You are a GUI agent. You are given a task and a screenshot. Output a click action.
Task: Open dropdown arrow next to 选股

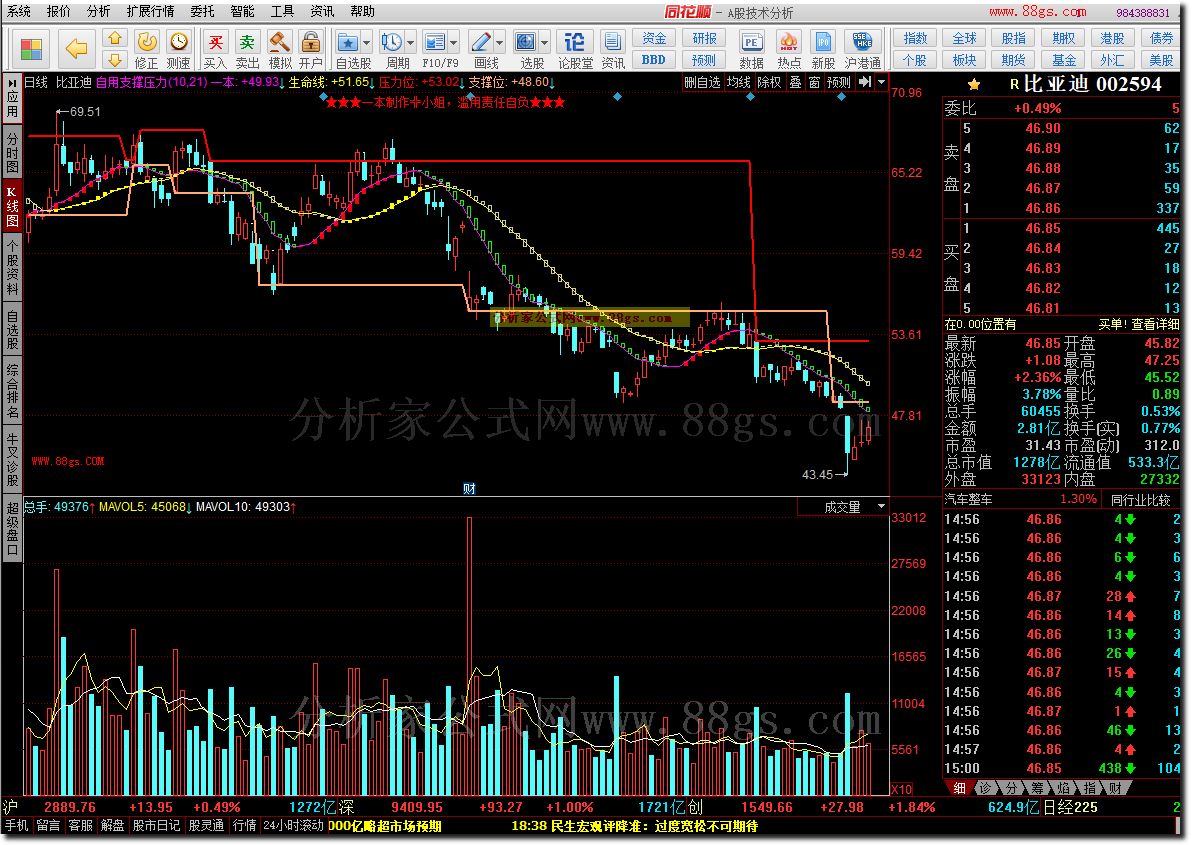pos(544,43)
